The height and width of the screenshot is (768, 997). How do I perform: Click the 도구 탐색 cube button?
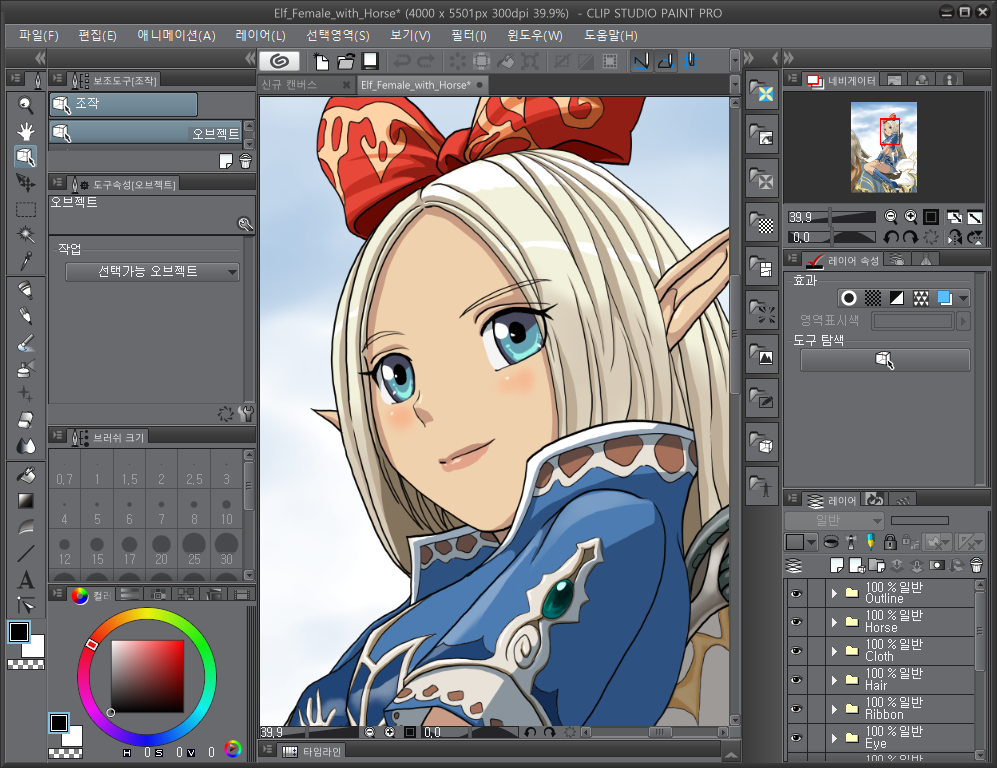(x=885, y=360)
